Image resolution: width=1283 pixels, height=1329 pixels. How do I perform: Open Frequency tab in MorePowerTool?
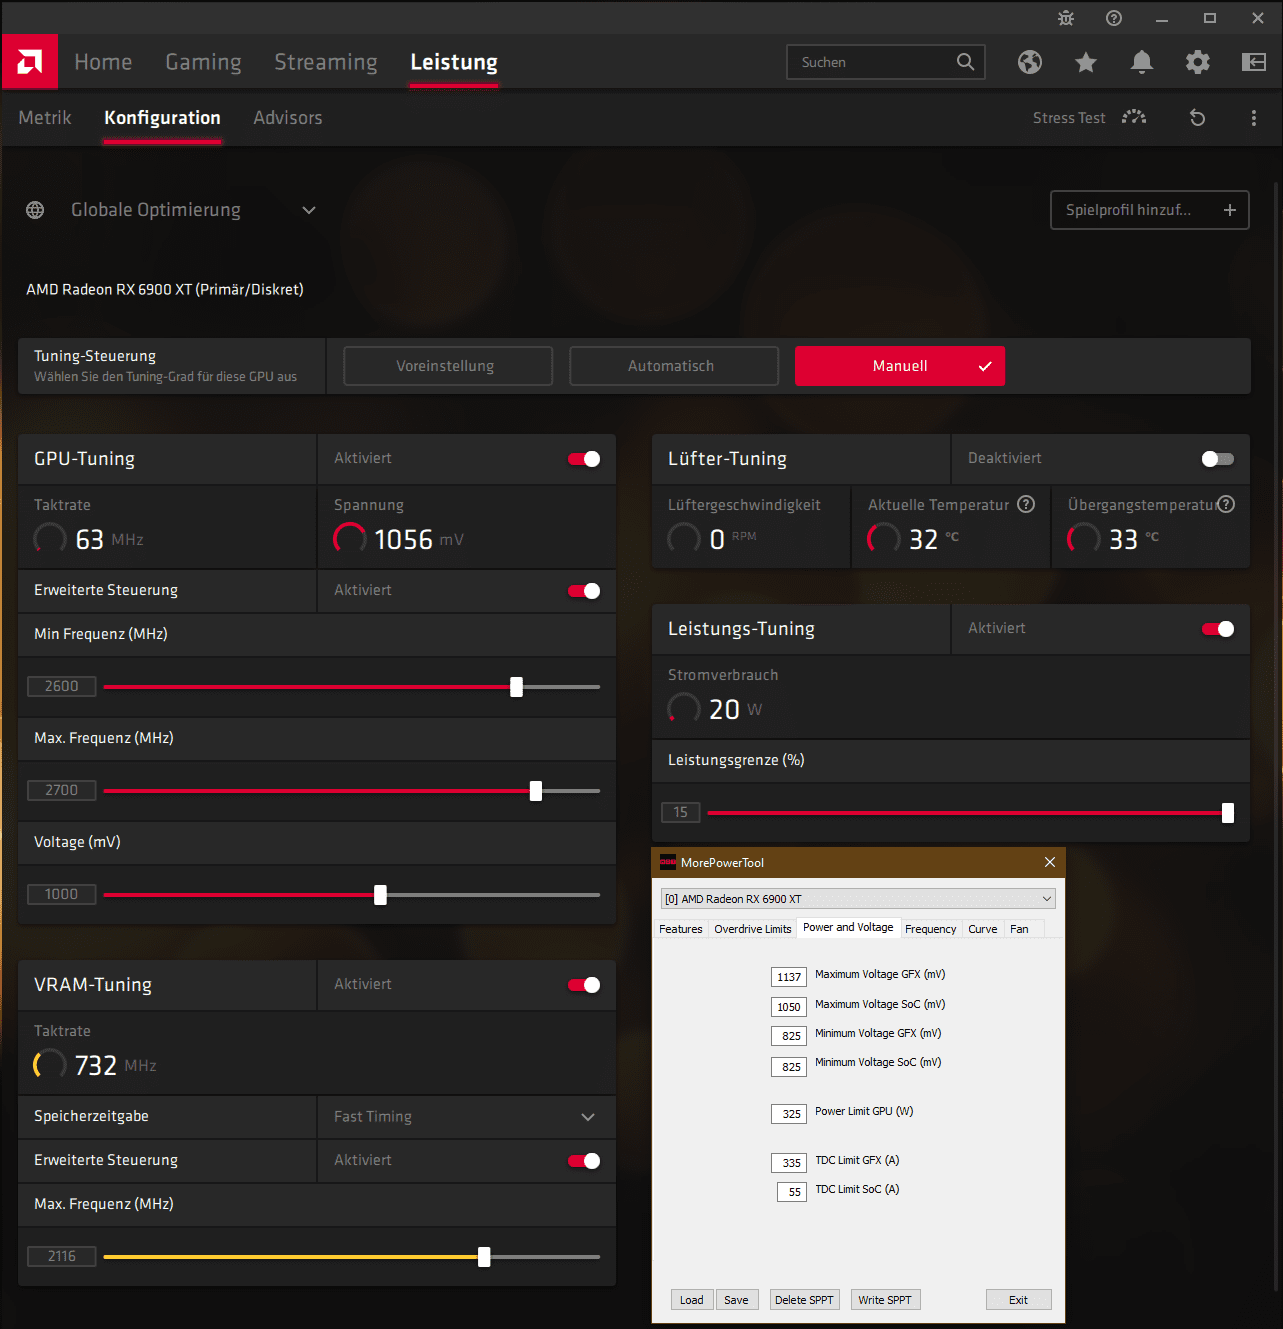coord(931,929)
